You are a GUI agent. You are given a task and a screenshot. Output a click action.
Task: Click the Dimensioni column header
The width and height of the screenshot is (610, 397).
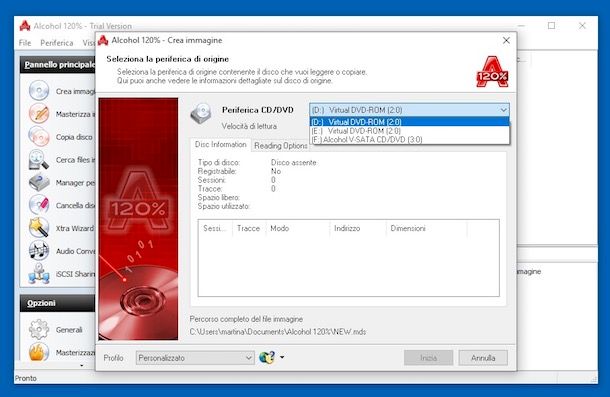click(426, 228)
